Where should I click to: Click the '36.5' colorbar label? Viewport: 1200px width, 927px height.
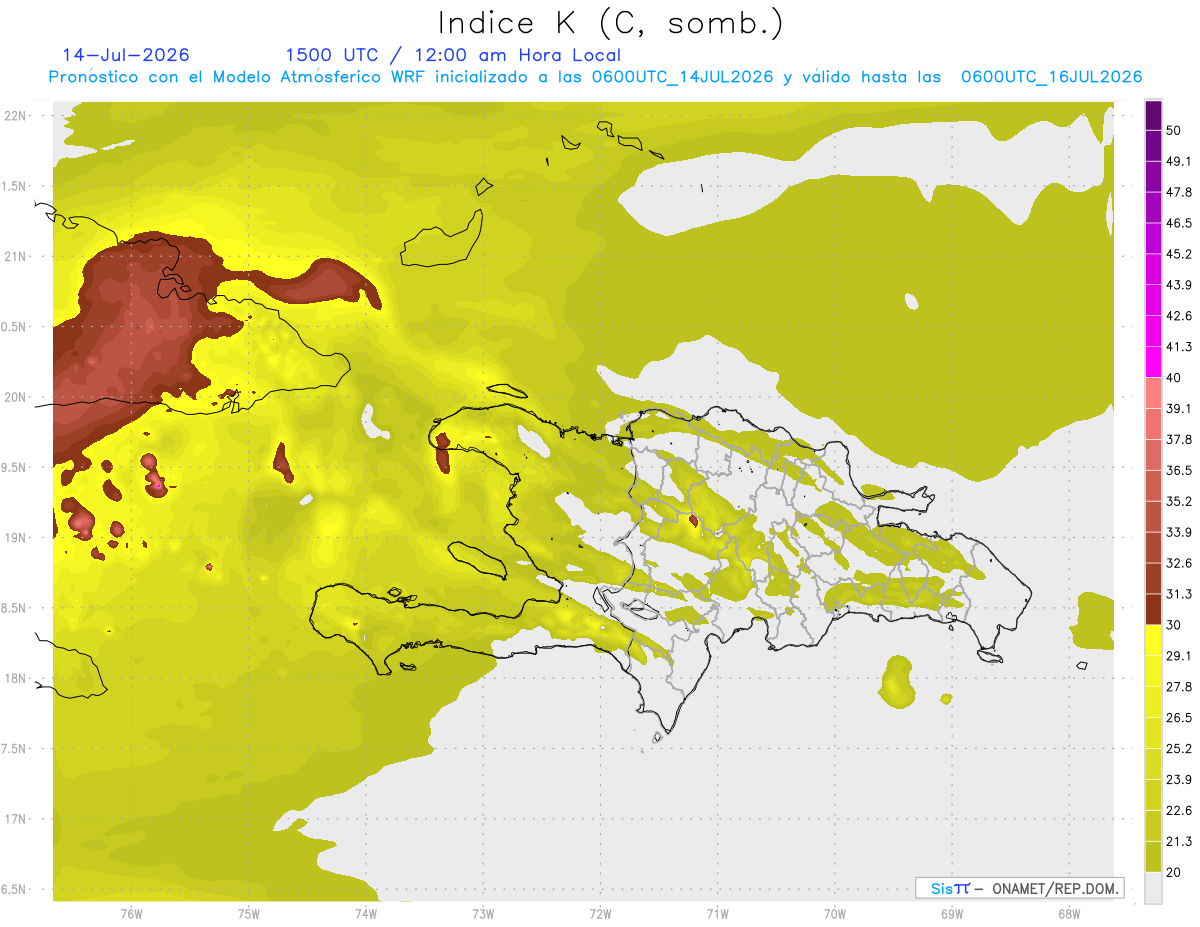click(1179, 470)
